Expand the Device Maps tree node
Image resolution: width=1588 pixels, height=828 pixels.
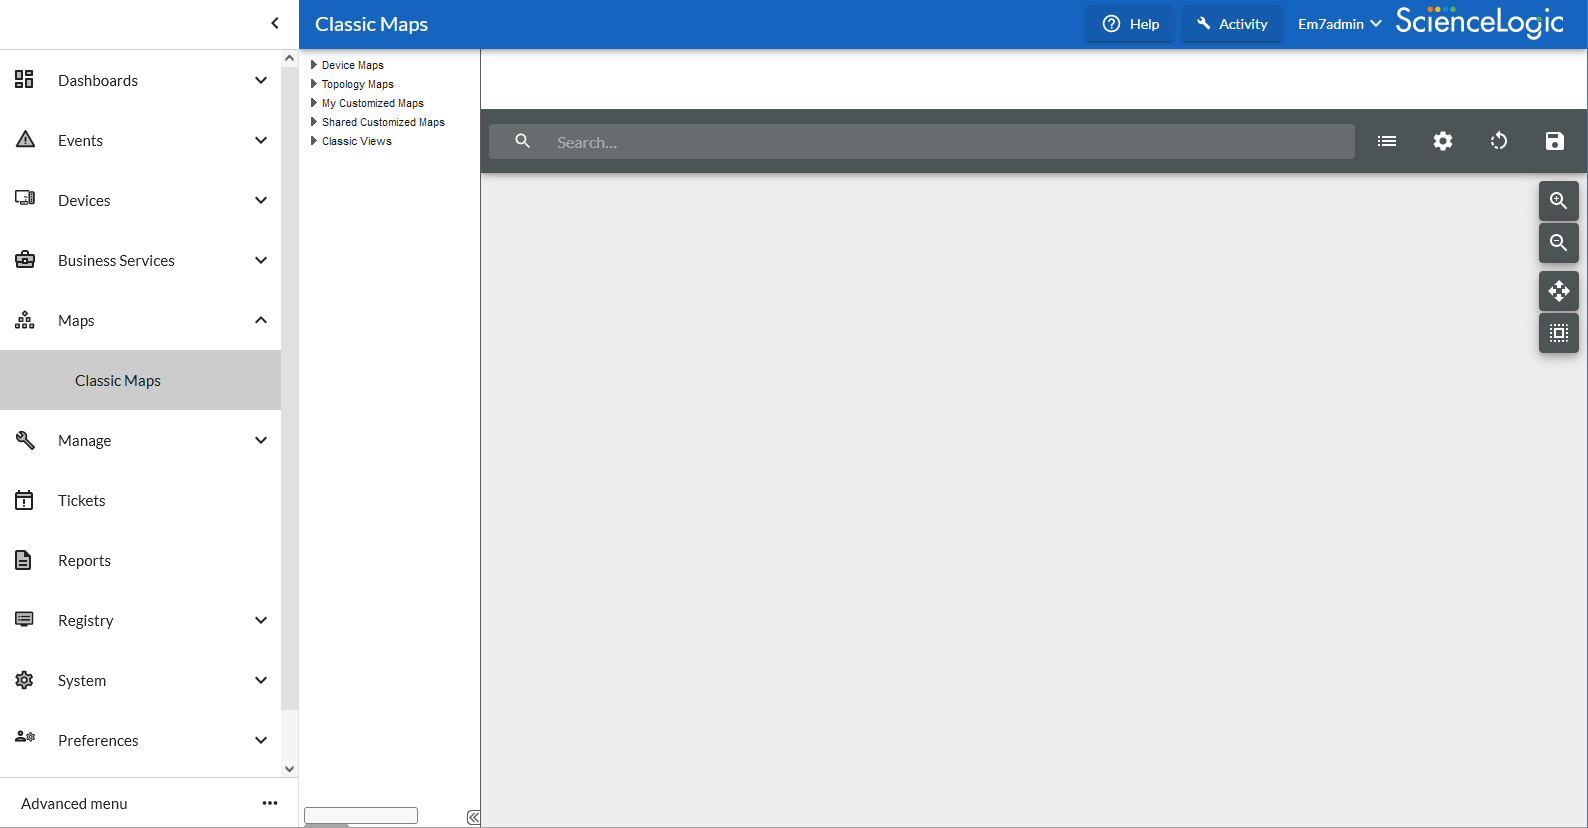pyautogui.click(x=314, y=65)
